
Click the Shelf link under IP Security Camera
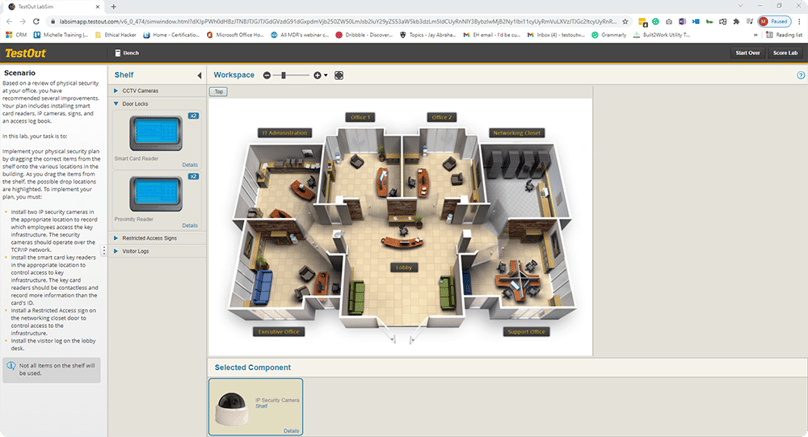(x=261, y=406)
